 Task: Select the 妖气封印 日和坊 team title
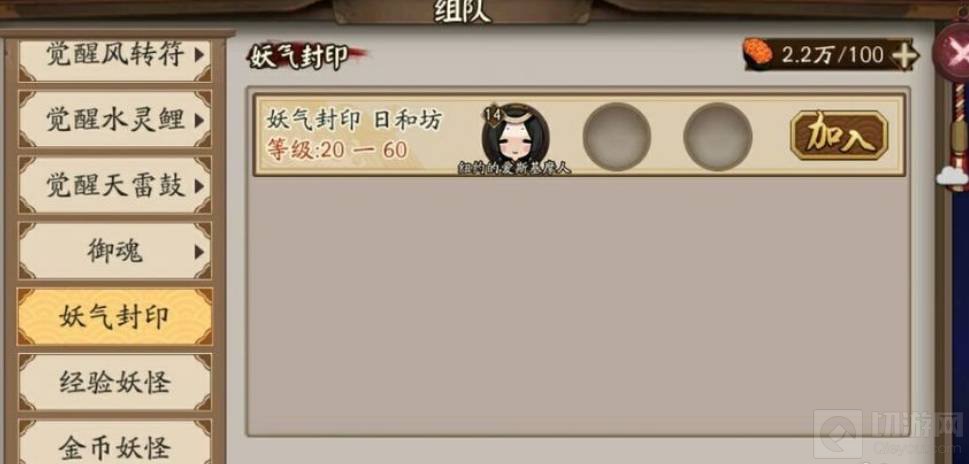355,120
